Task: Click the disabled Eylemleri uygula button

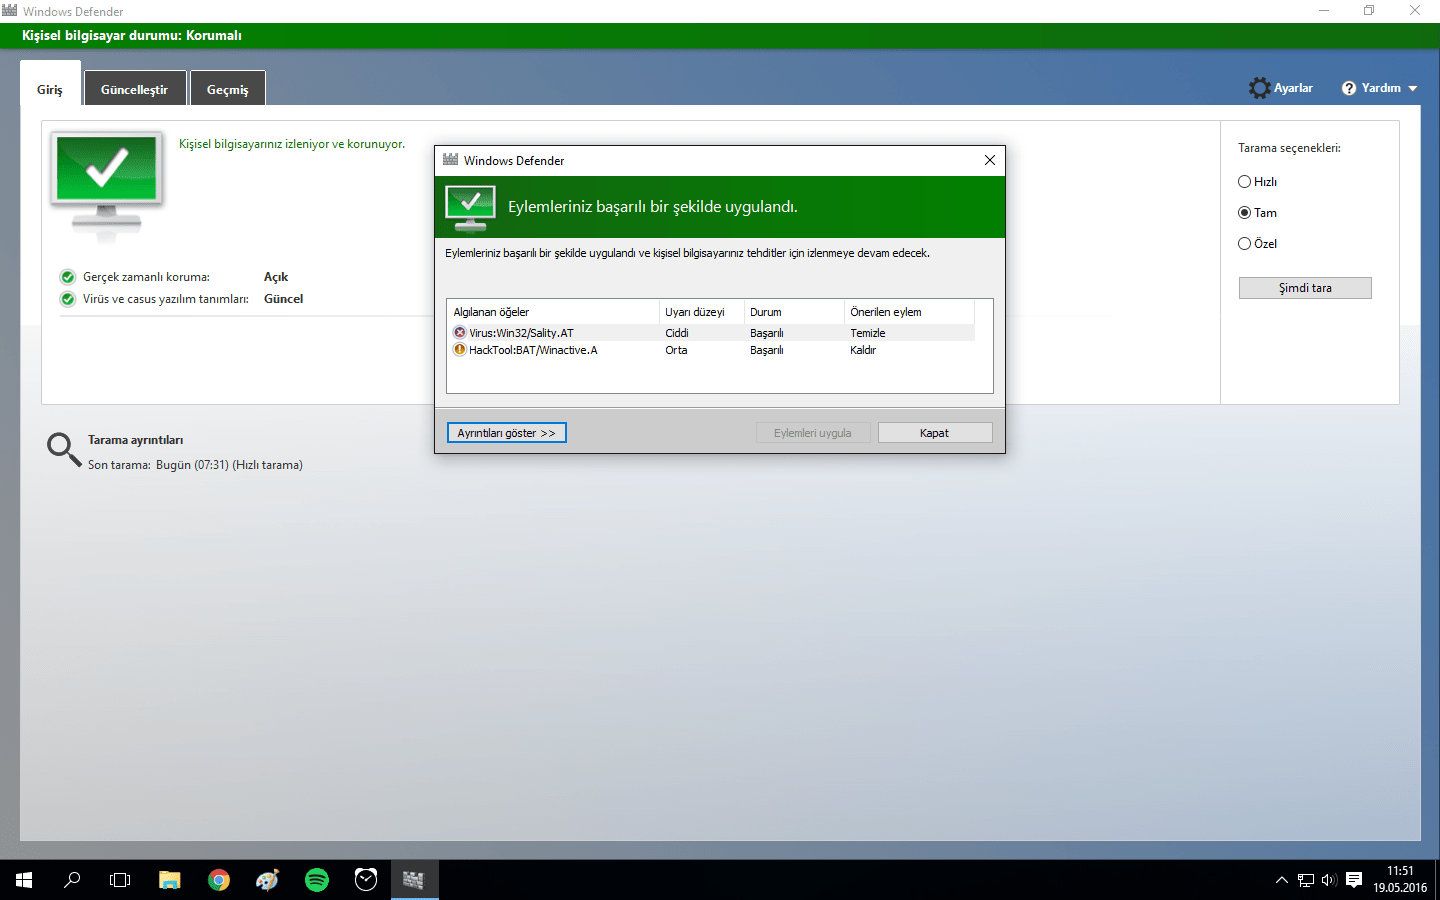Action: pyautogui.click(x=813, y=433)
